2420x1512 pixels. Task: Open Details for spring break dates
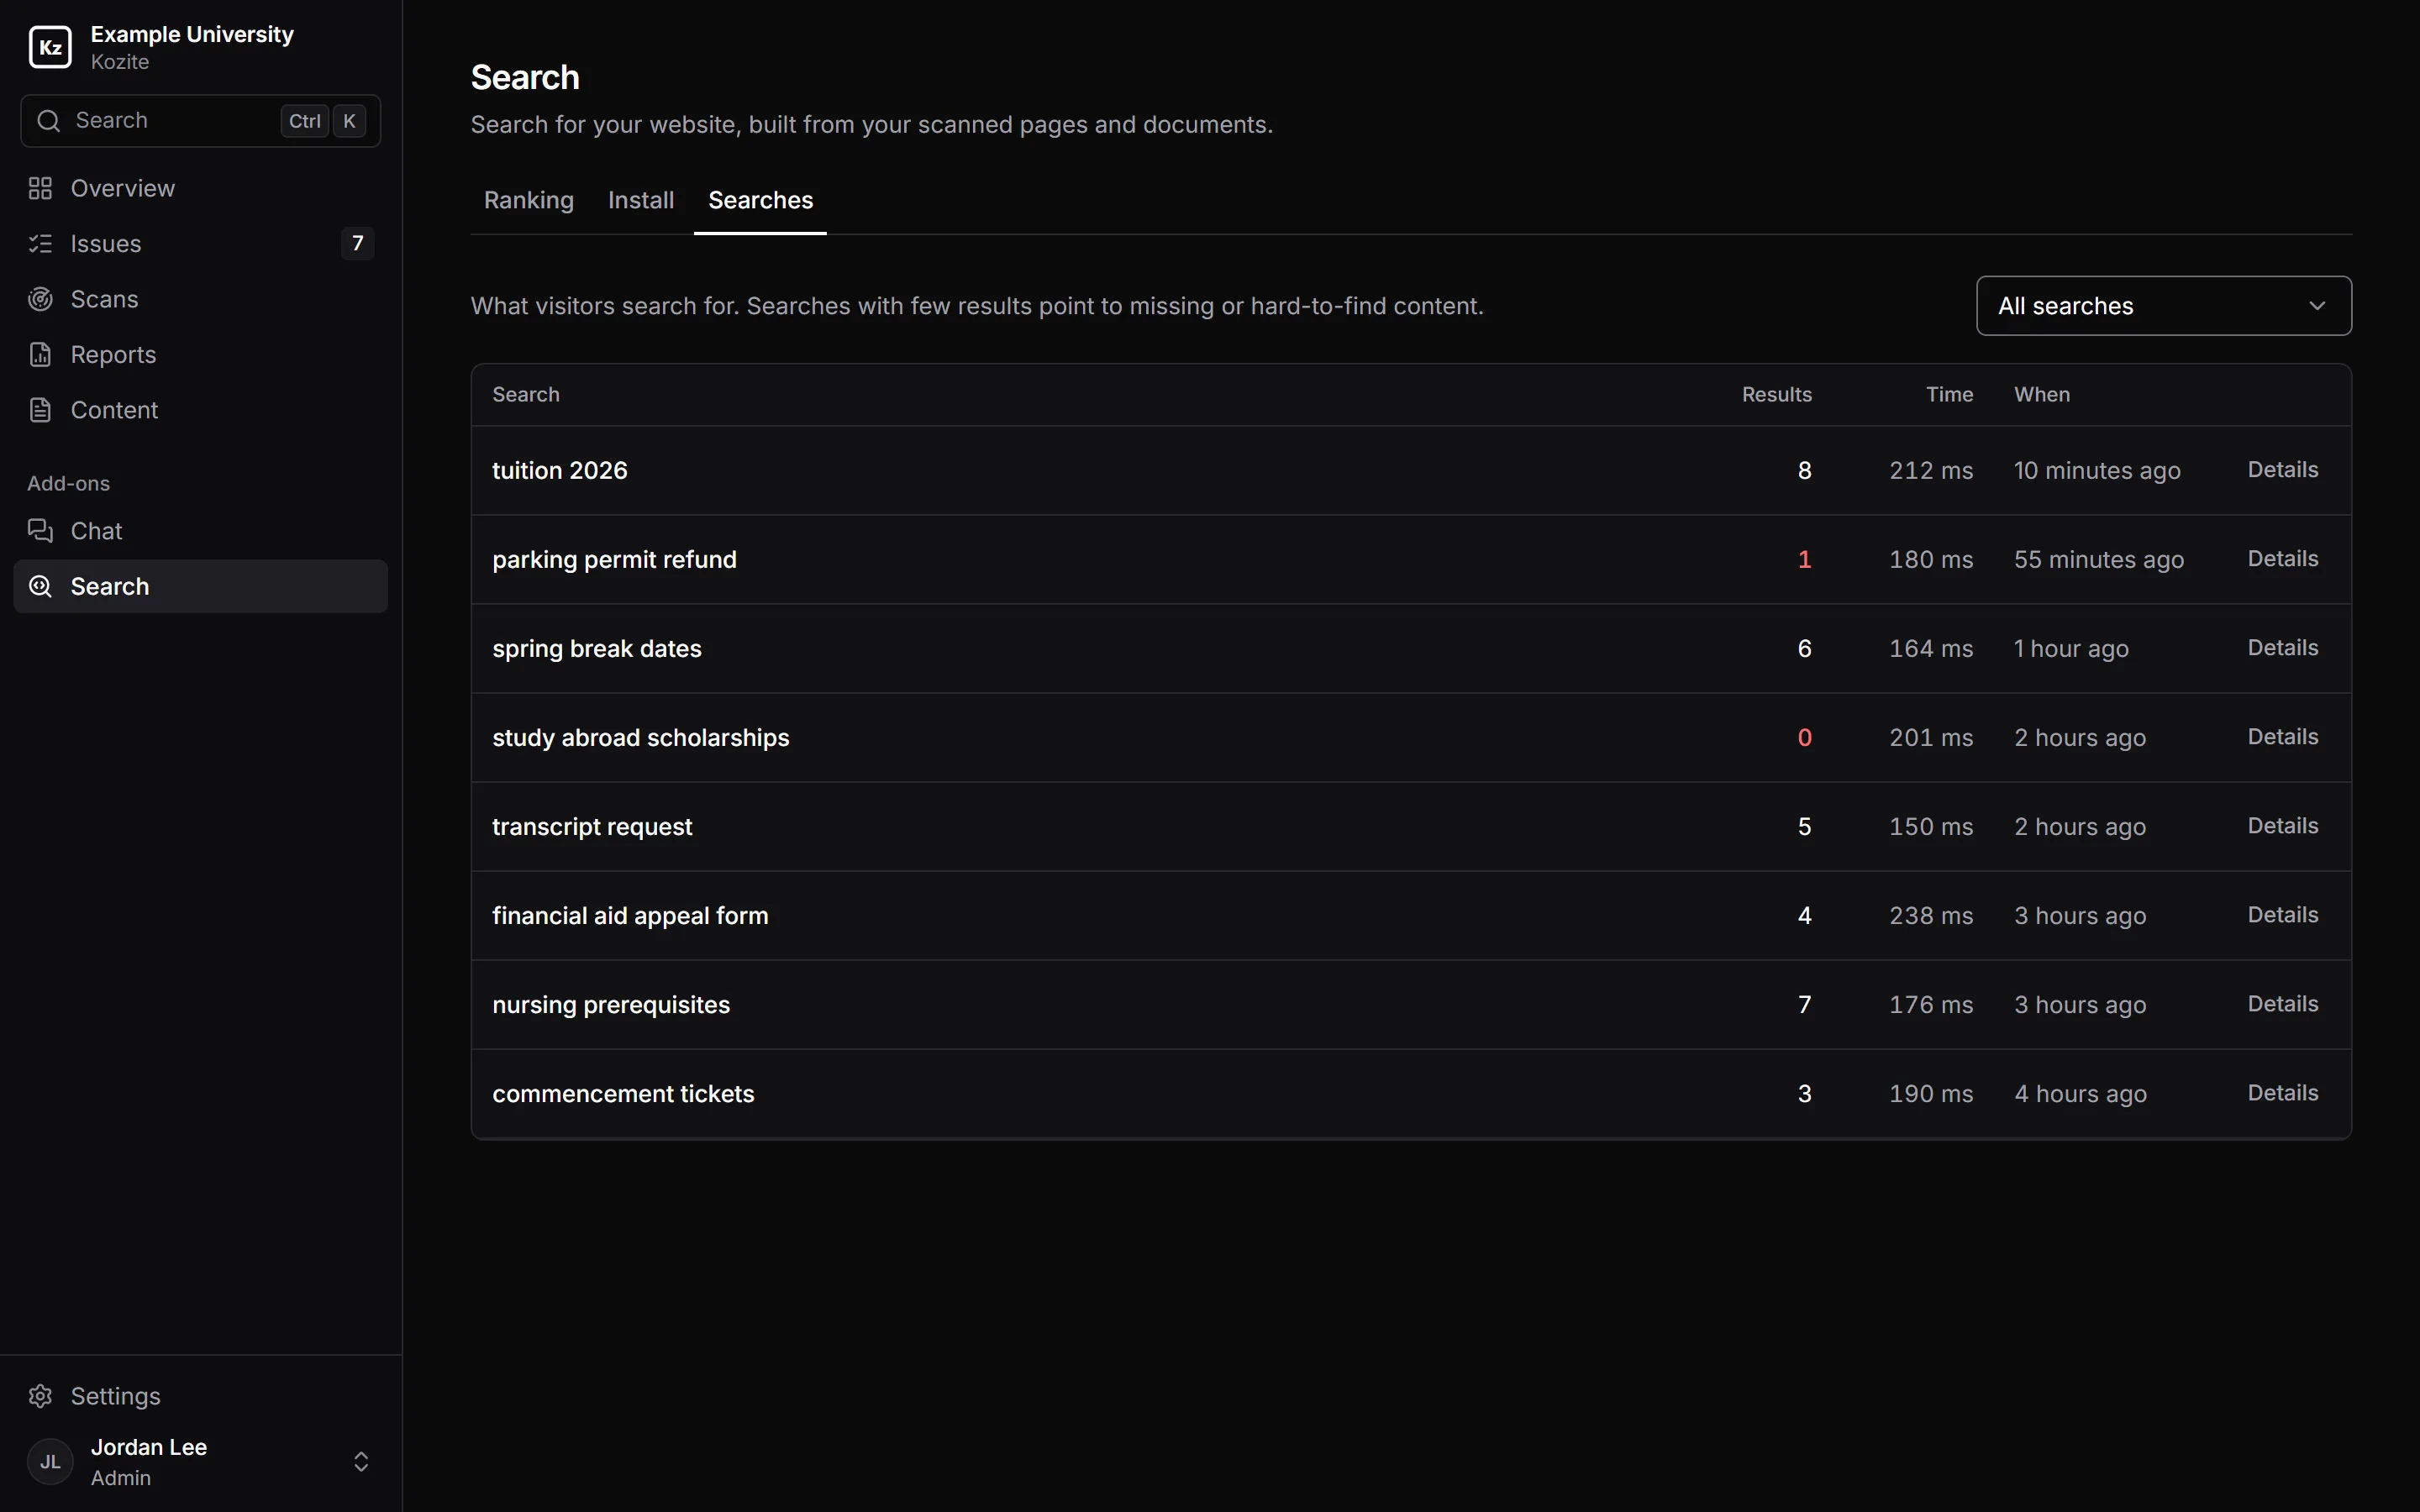coord(2282,648)
